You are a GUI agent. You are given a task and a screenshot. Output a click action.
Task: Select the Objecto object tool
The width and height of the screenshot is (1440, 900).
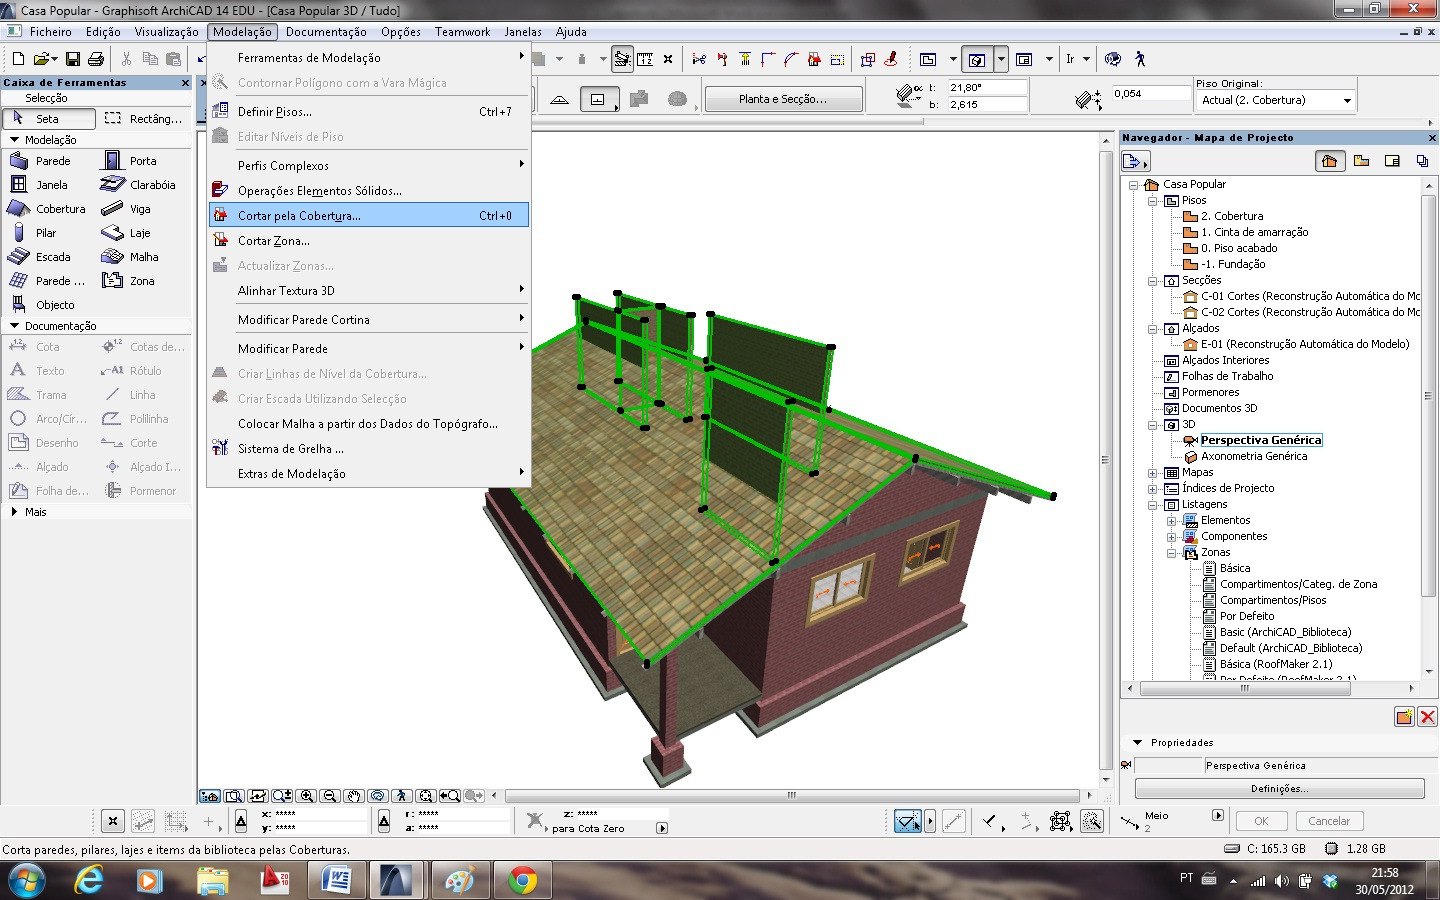point(48,304)
